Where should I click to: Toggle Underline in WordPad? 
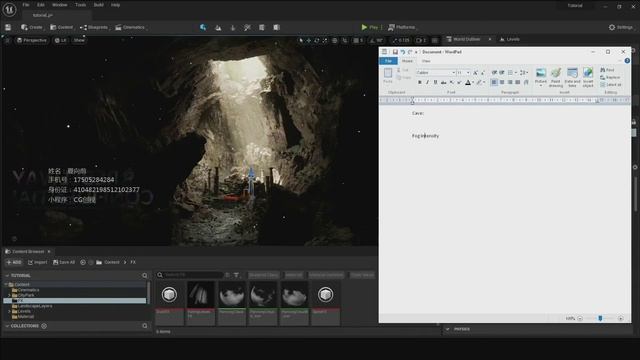click(436, 82)
